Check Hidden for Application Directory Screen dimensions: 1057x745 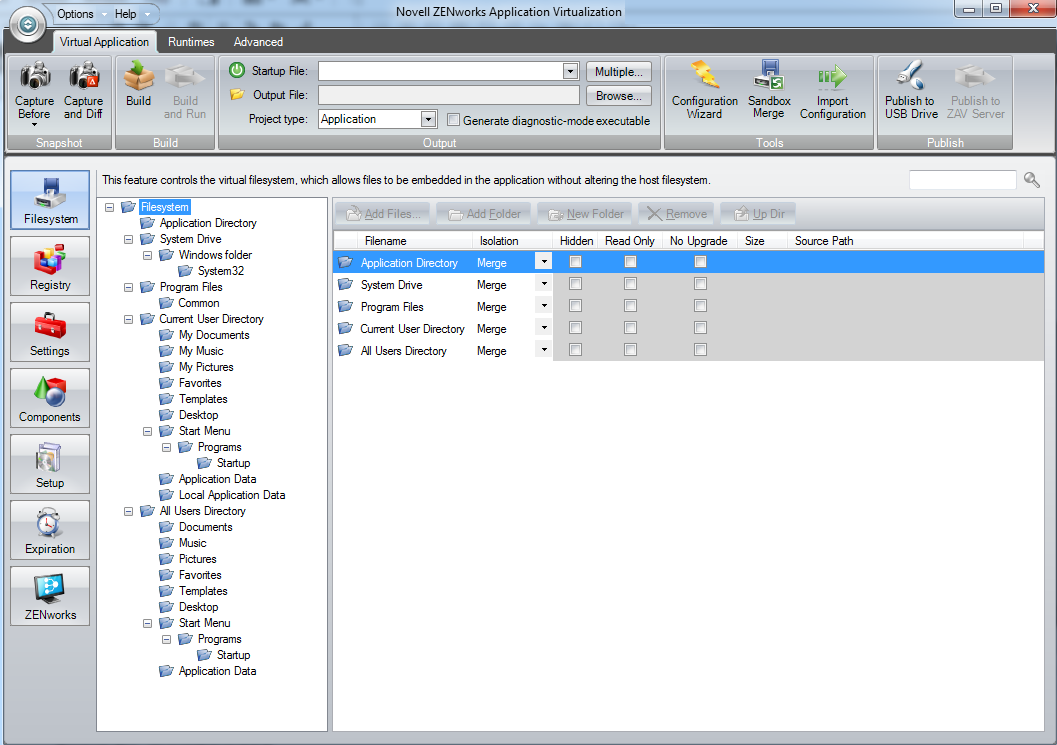click(575, 261)
